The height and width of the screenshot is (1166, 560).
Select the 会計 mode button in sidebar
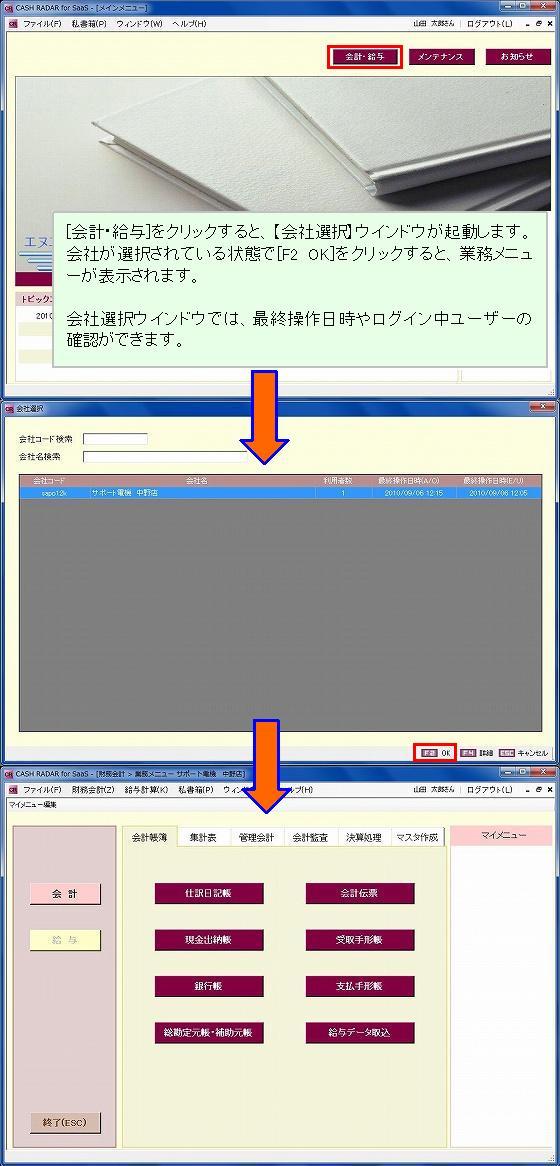pos(65,895)
